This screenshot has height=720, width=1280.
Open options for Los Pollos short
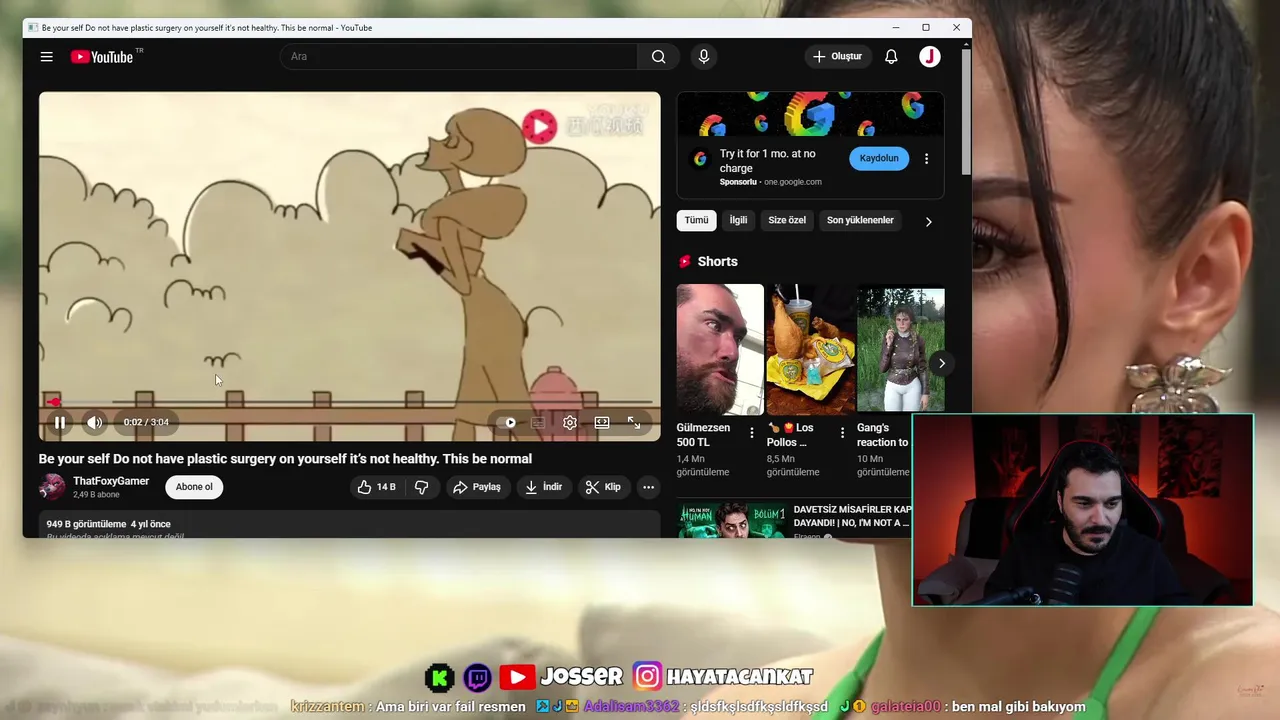point(842,433)
